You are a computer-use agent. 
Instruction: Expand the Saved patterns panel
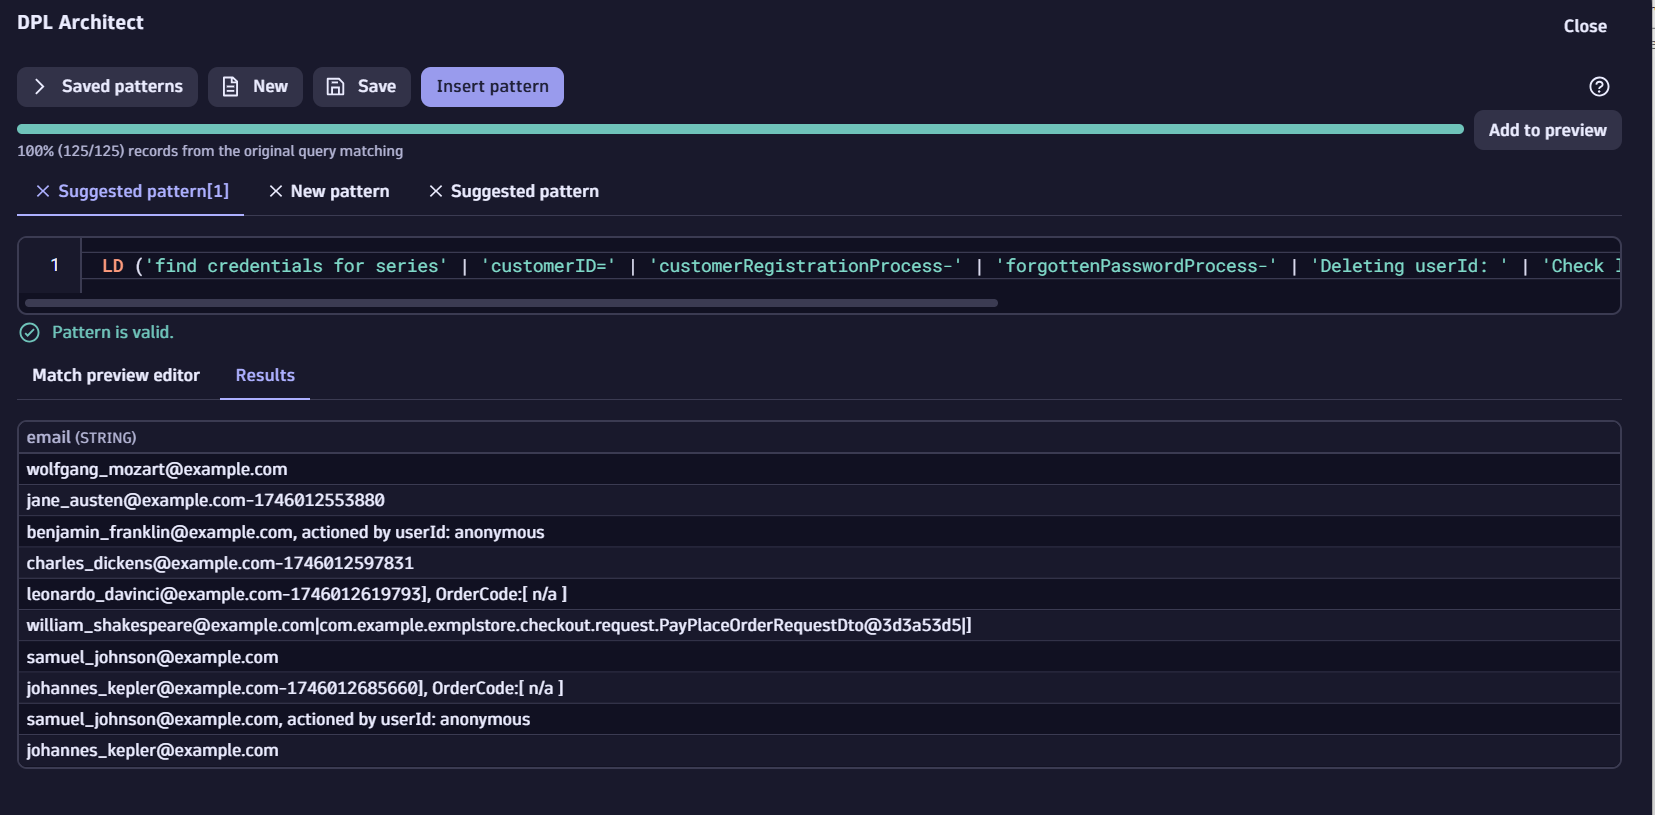(107, 87)
